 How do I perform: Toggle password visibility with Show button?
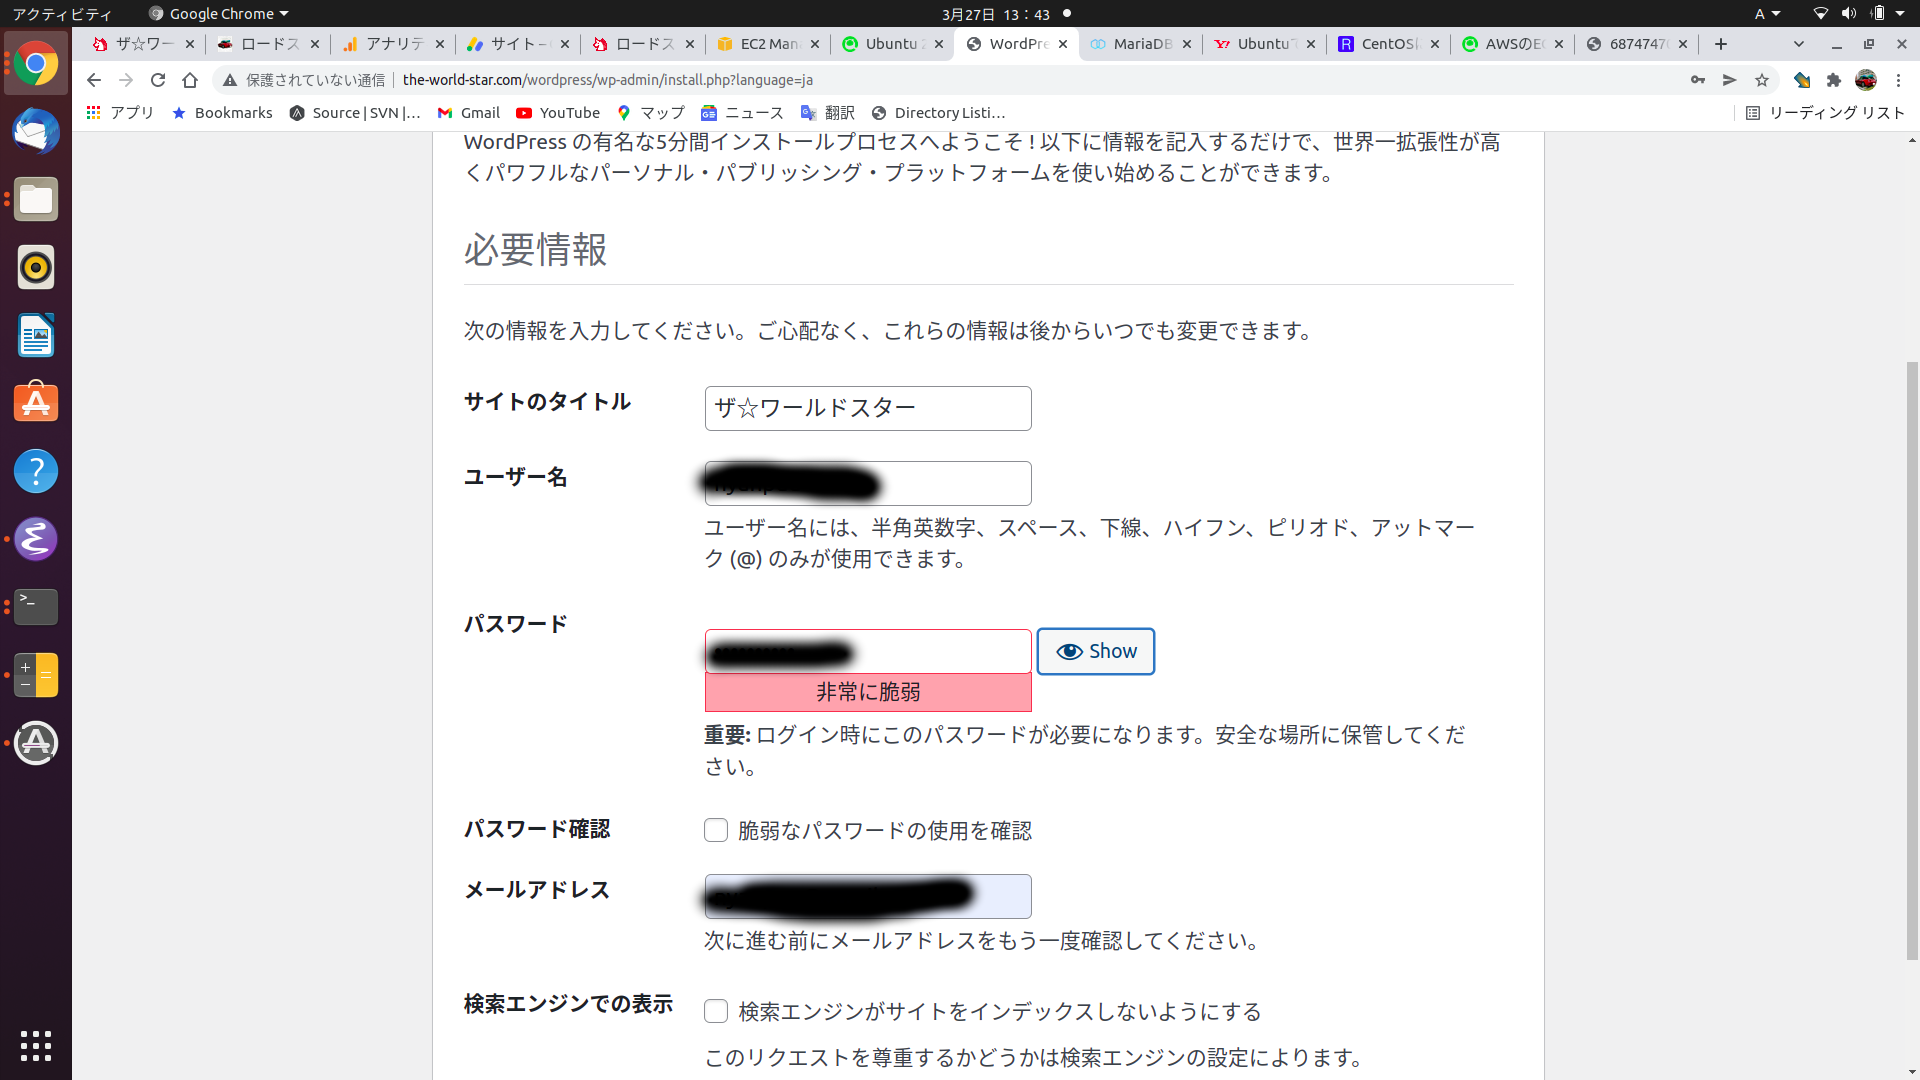point(1096,651)
